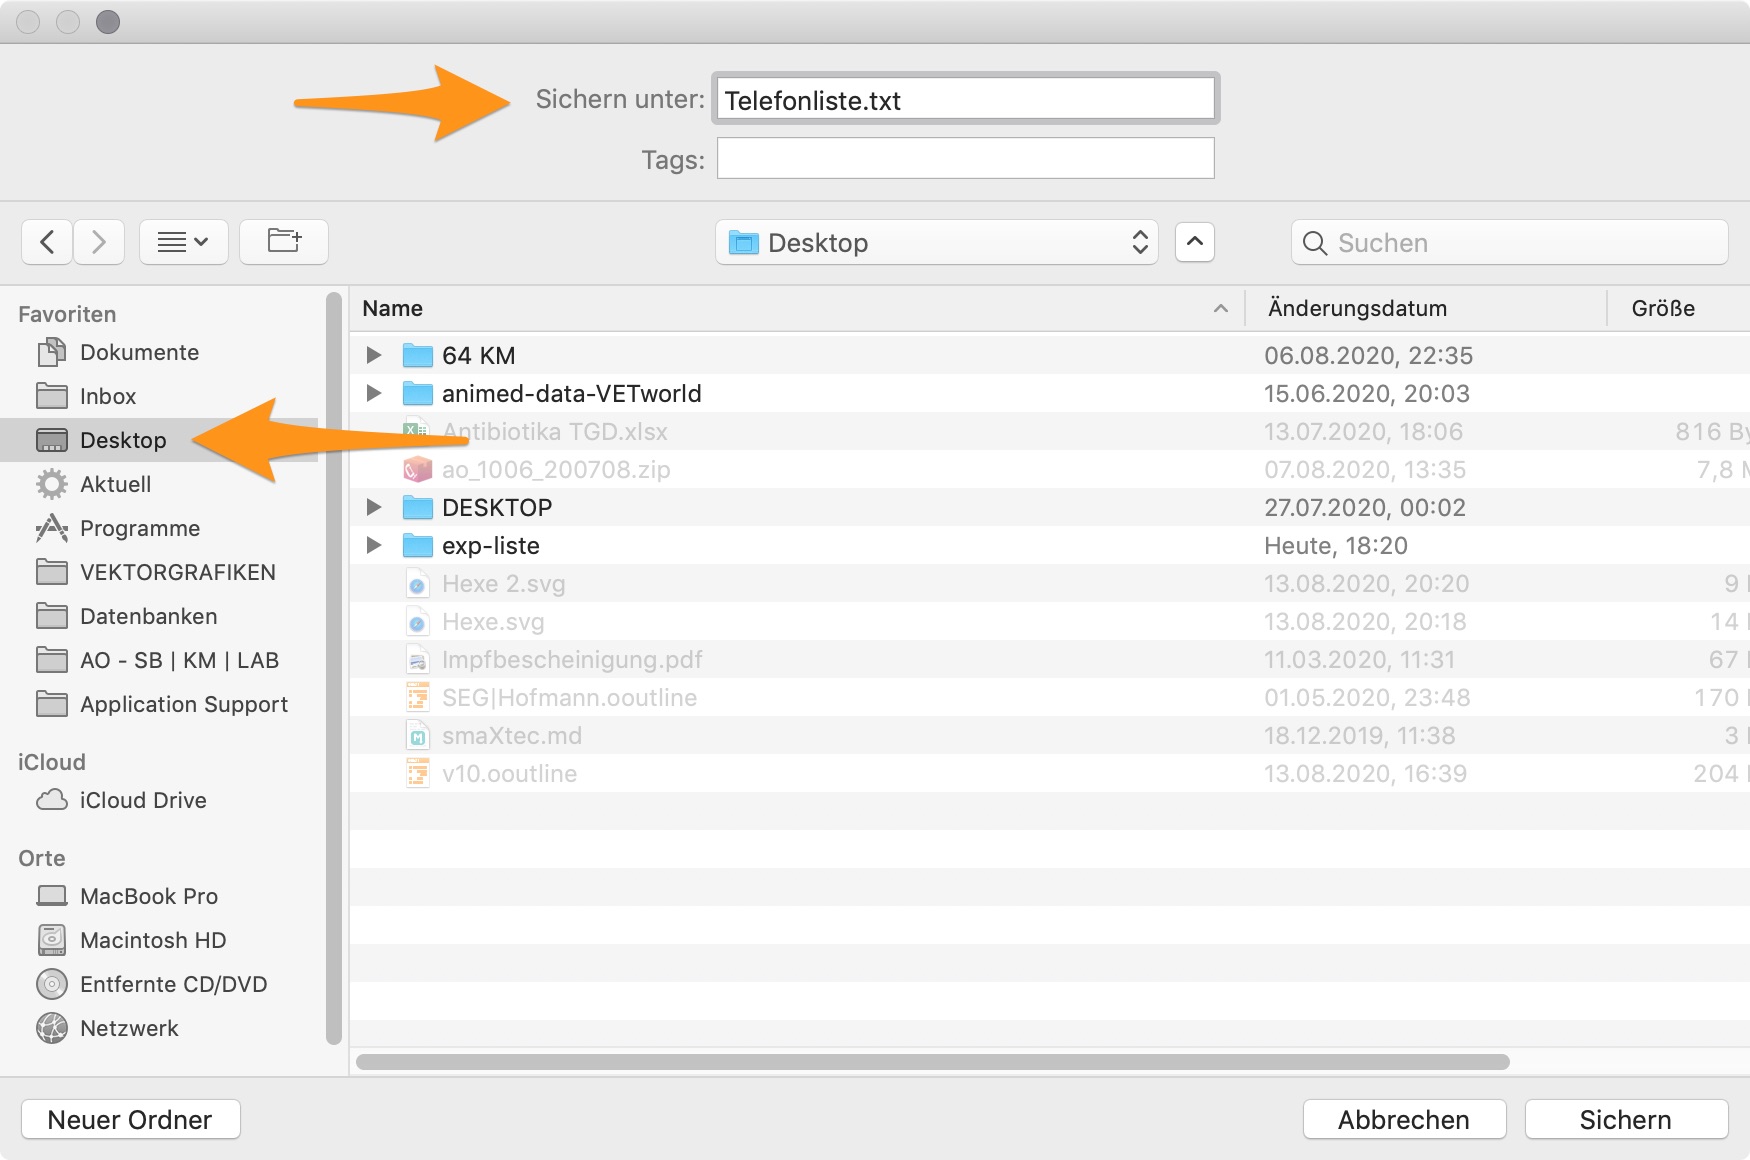The height and width of the screenshot is (1160, 1750).
Task: Select the DESKTOP folder icon
Action: (417, 508)
